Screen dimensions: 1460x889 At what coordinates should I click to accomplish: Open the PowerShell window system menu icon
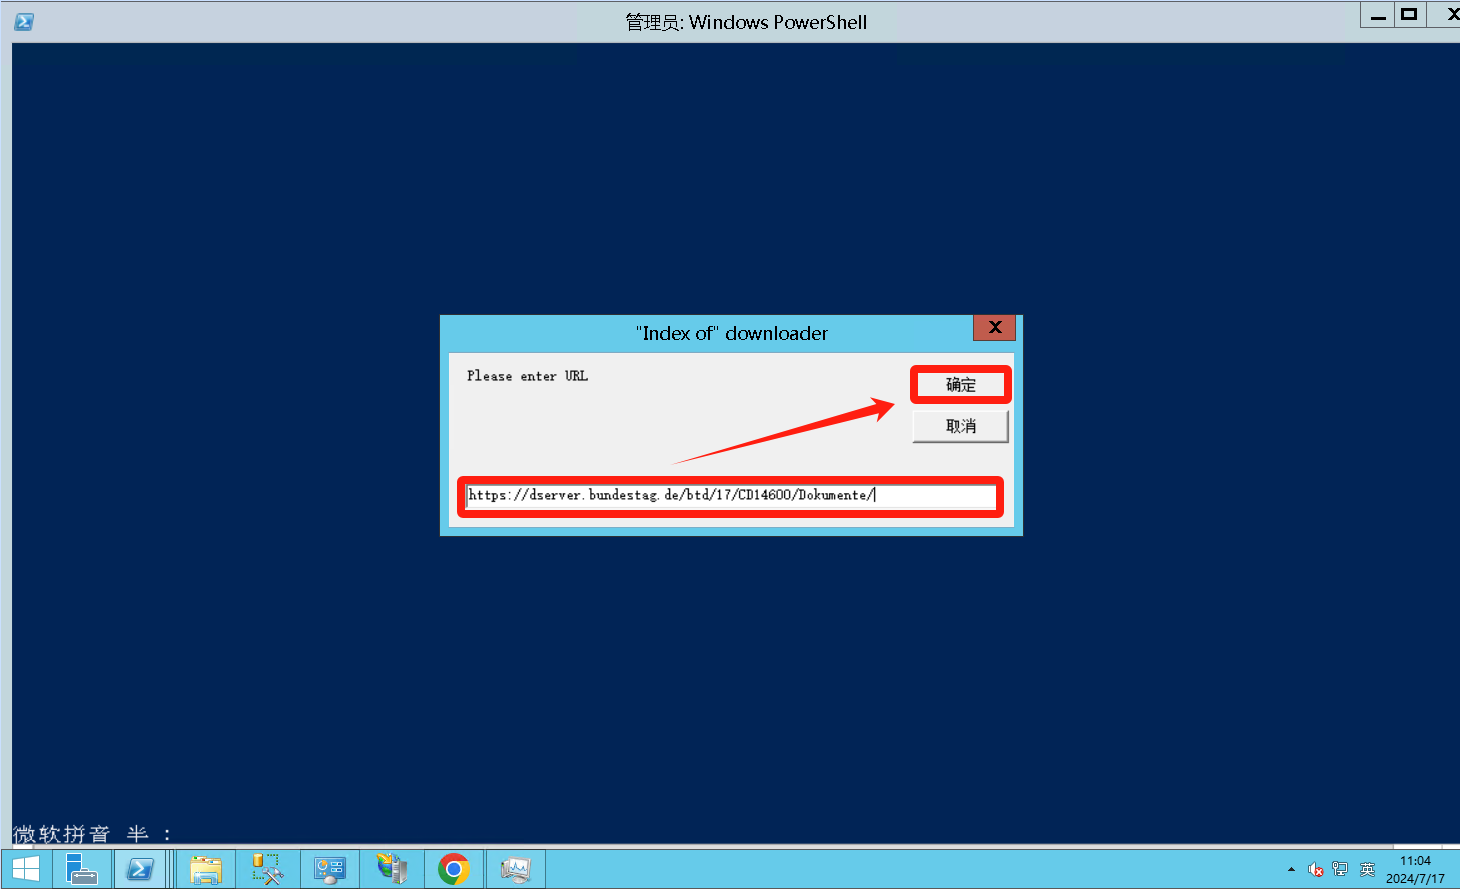(24, 22)
